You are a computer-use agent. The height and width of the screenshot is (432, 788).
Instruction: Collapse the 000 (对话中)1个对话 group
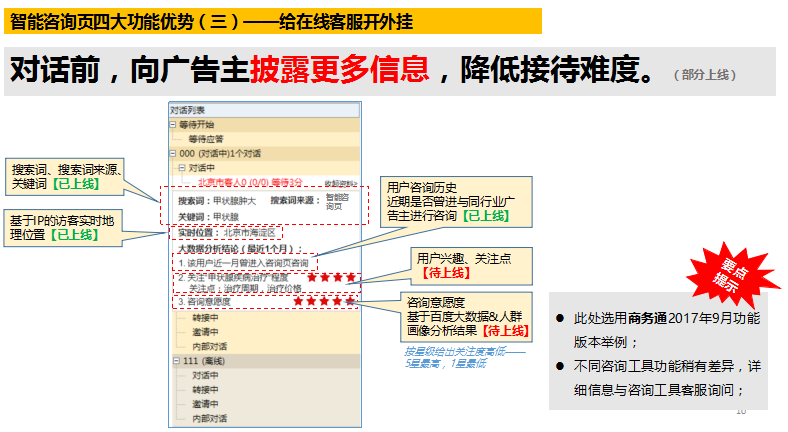pos(172,154)
